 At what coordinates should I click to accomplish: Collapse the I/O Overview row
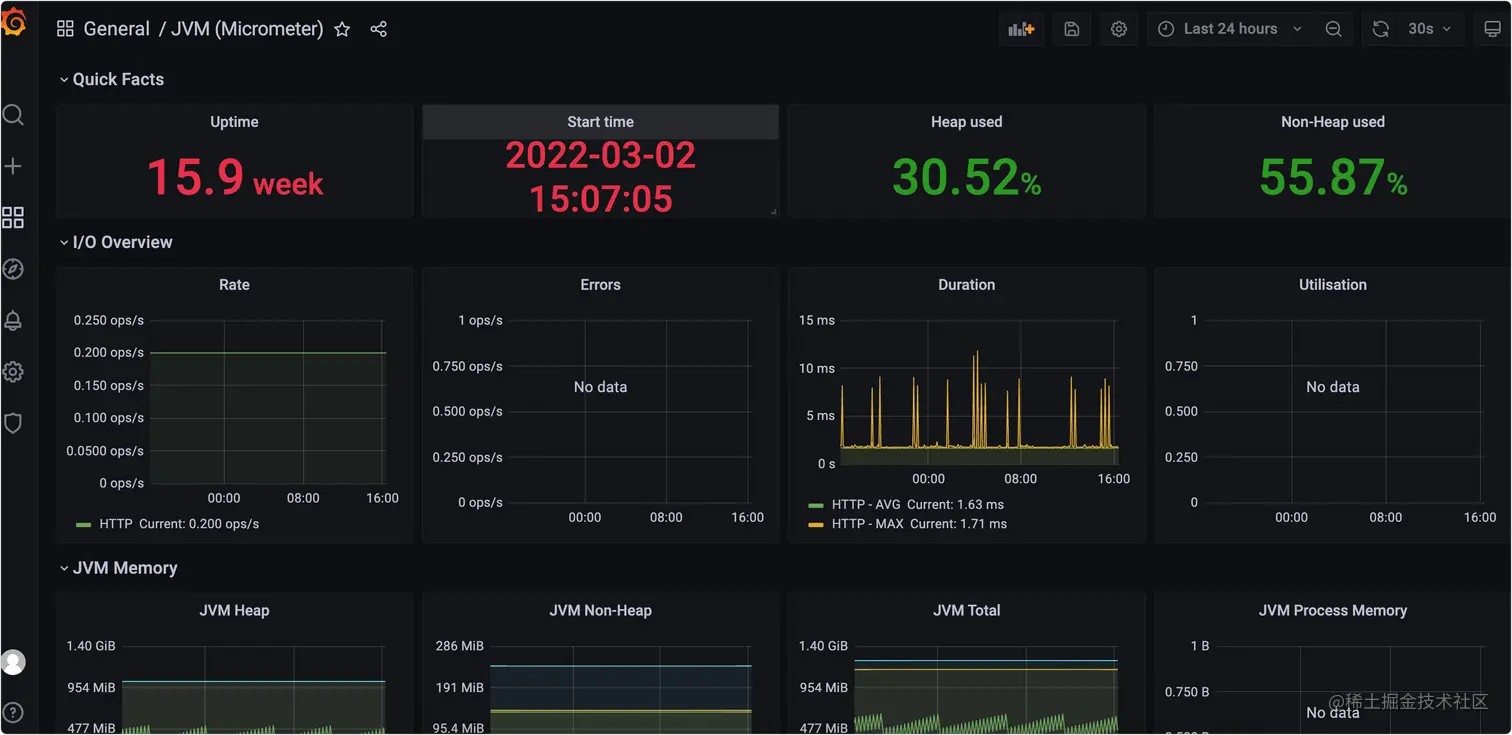[x=116, y=242]
